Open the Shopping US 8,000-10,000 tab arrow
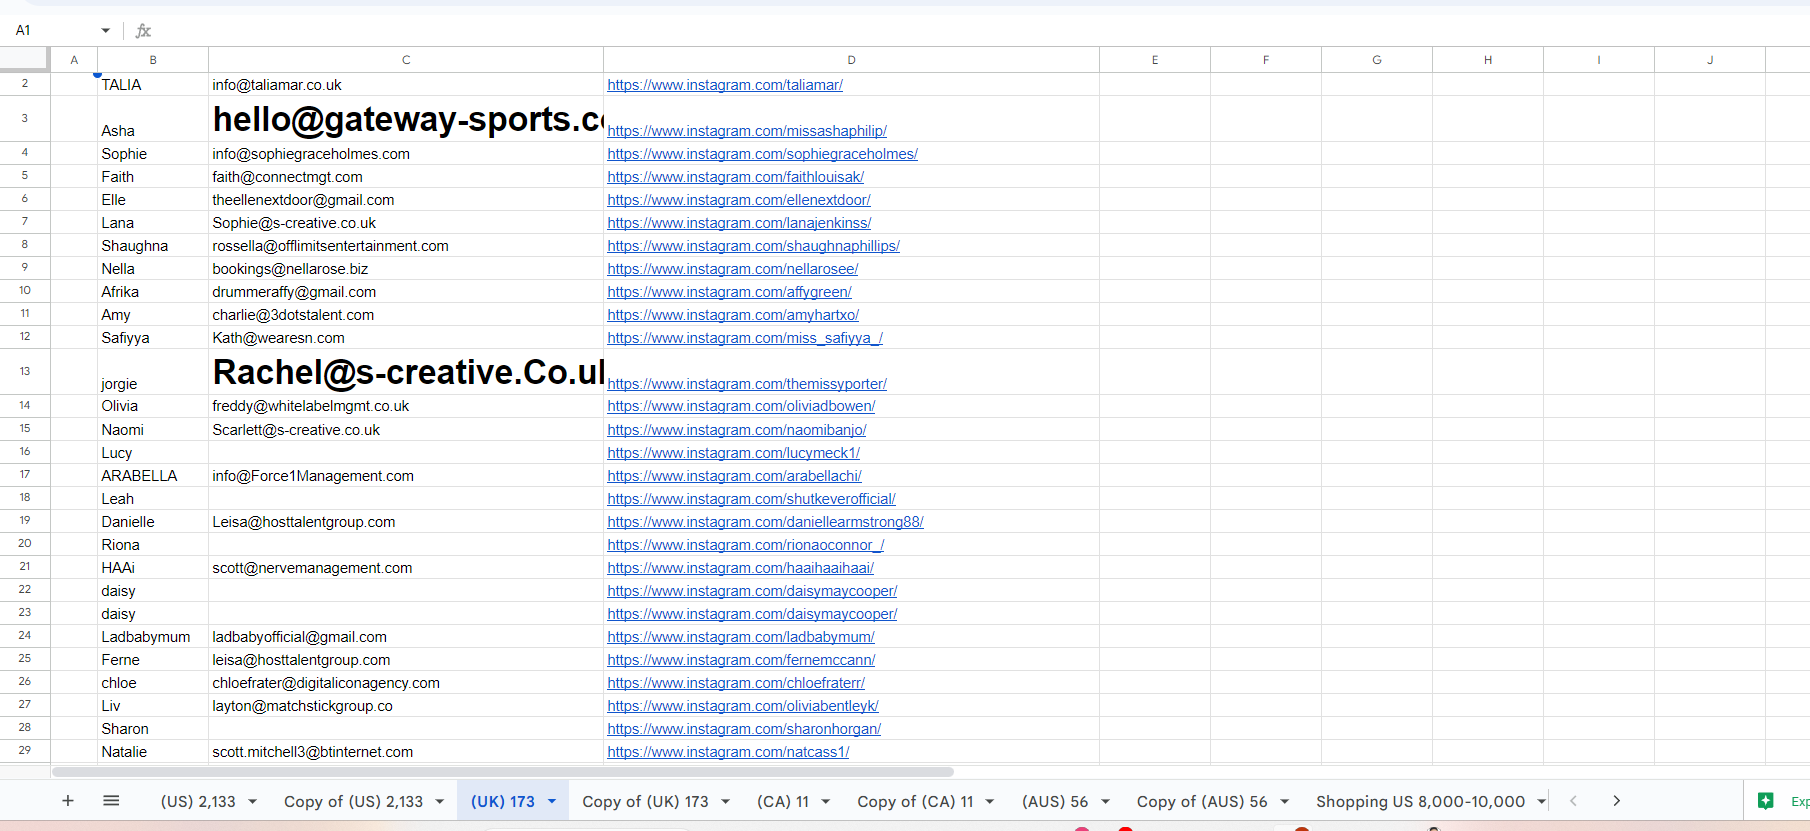 pyautogui.click(x=1542, y=802)
